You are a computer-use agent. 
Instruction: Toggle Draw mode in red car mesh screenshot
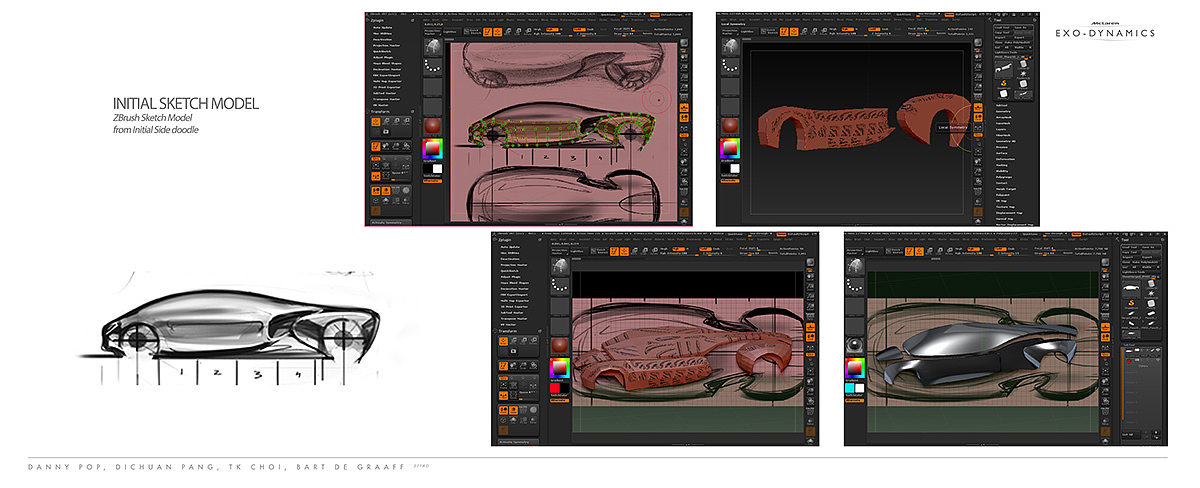point(624,250)
